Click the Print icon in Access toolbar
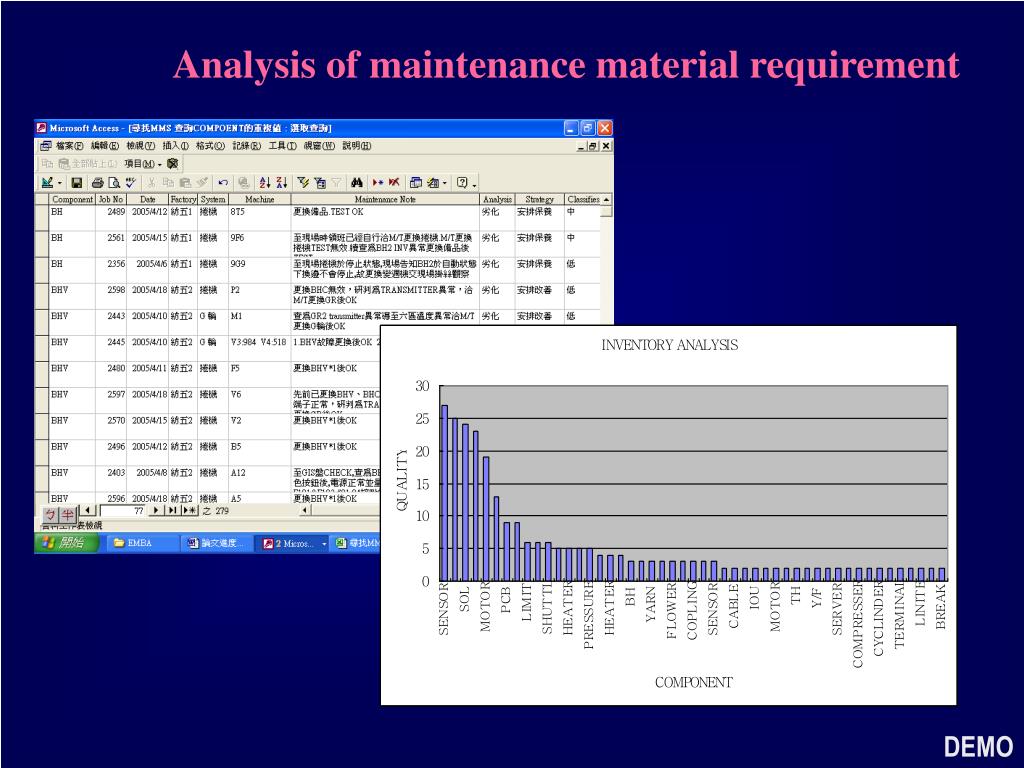The image size is (1024, 768). tap(98, 183)
